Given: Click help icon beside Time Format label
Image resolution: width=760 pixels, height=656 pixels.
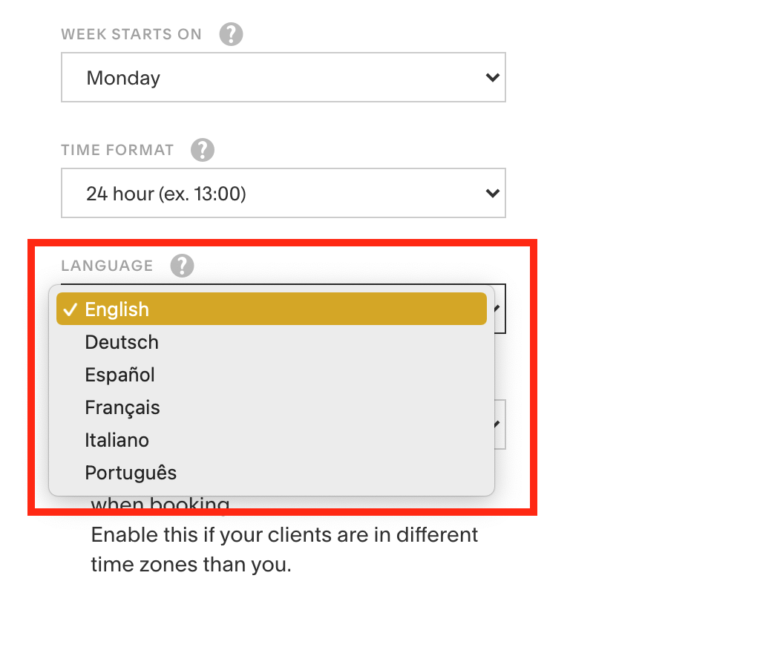Looking at the screenshot, I should [x=202, y=150].
